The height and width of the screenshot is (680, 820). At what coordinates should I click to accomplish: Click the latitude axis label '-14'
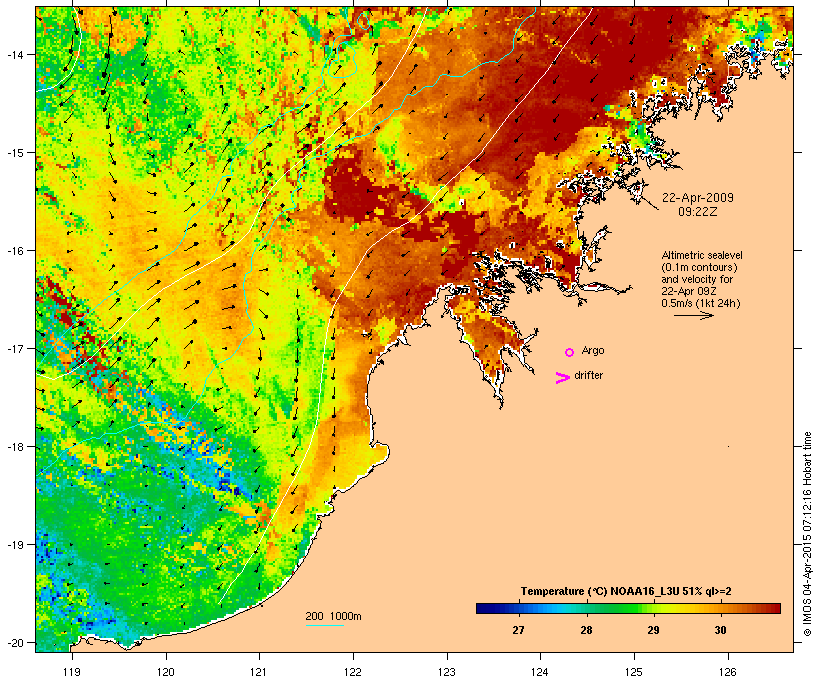[x=14, y=55]
